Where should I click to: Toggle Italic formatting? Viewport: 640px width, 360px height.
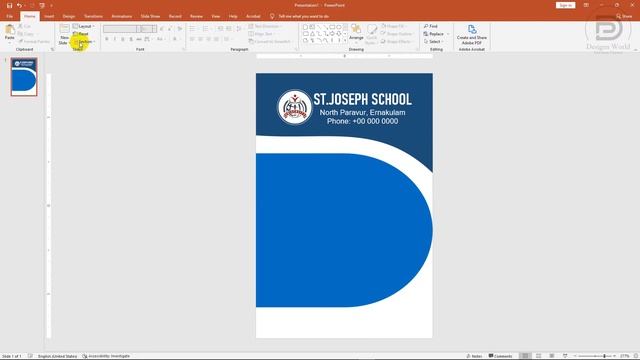pyautogui.click(x=115, y=39)
